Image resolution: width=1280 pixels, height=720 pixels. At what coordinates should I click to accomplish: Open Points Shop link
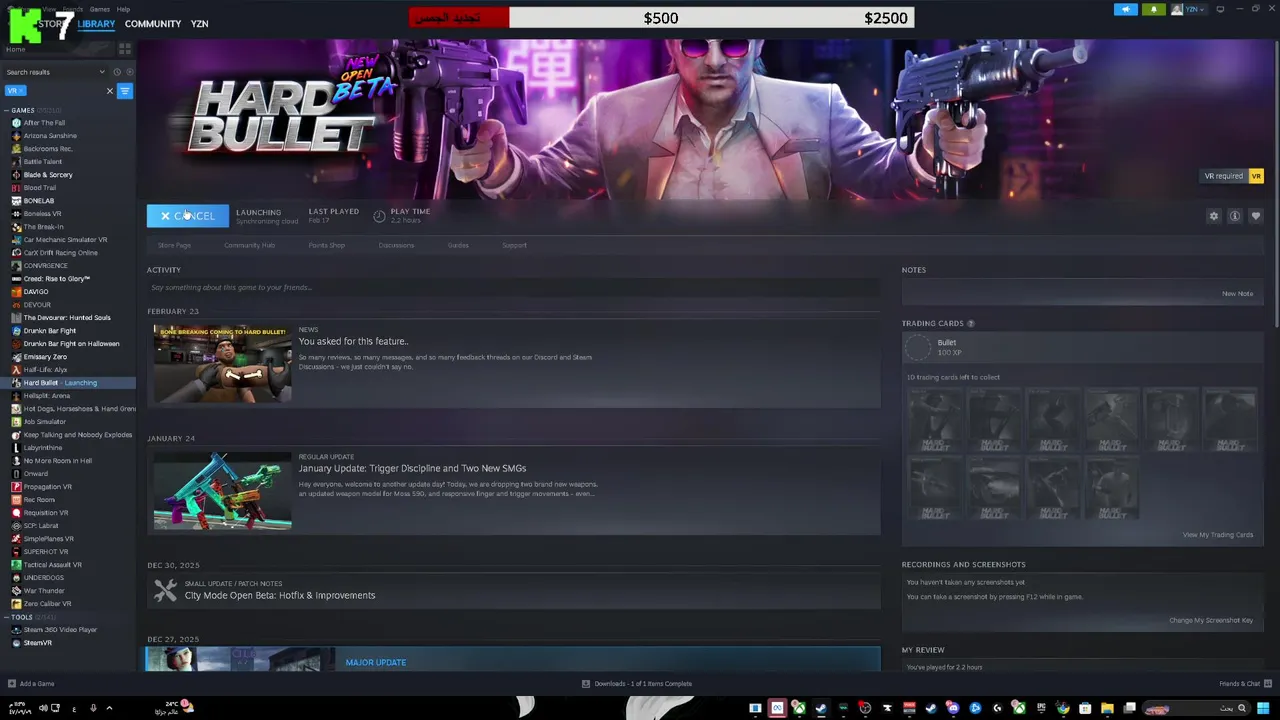coord(327,245)
